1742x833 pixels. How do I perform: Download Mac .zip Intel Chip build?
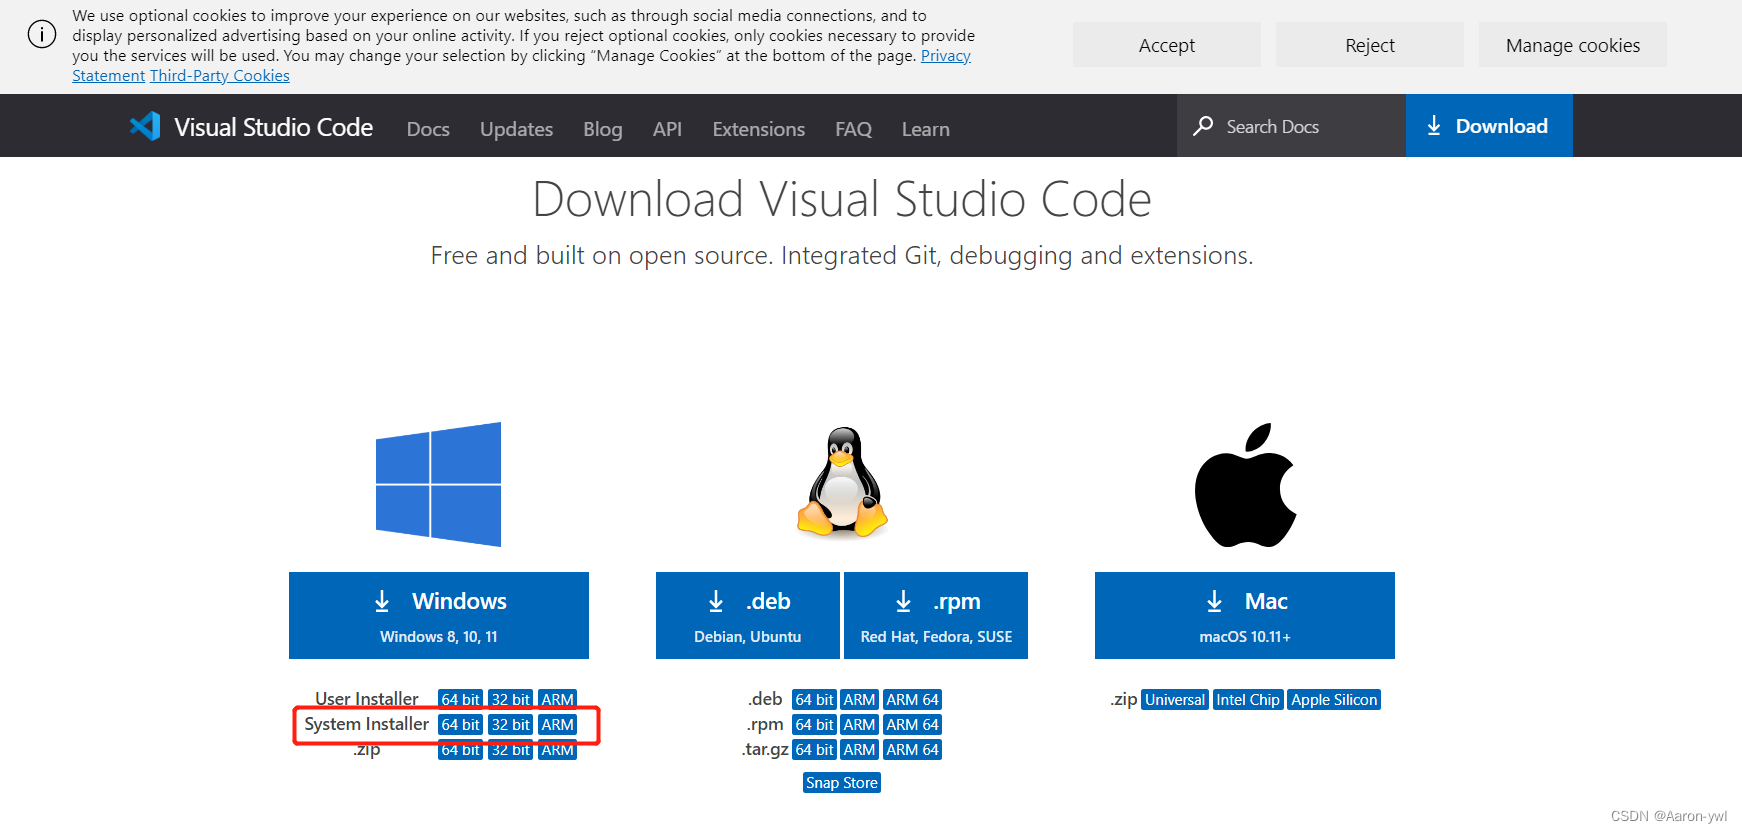1248,699
